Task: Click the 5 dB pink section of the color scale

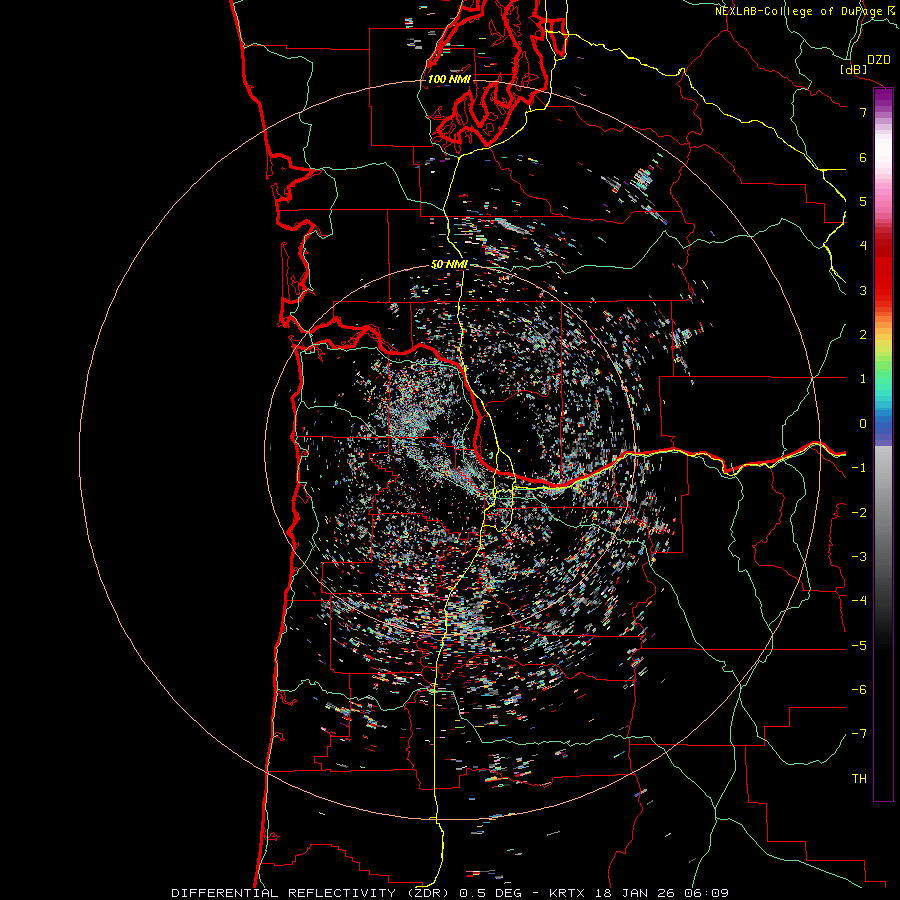Action: [x=883, y=201]
